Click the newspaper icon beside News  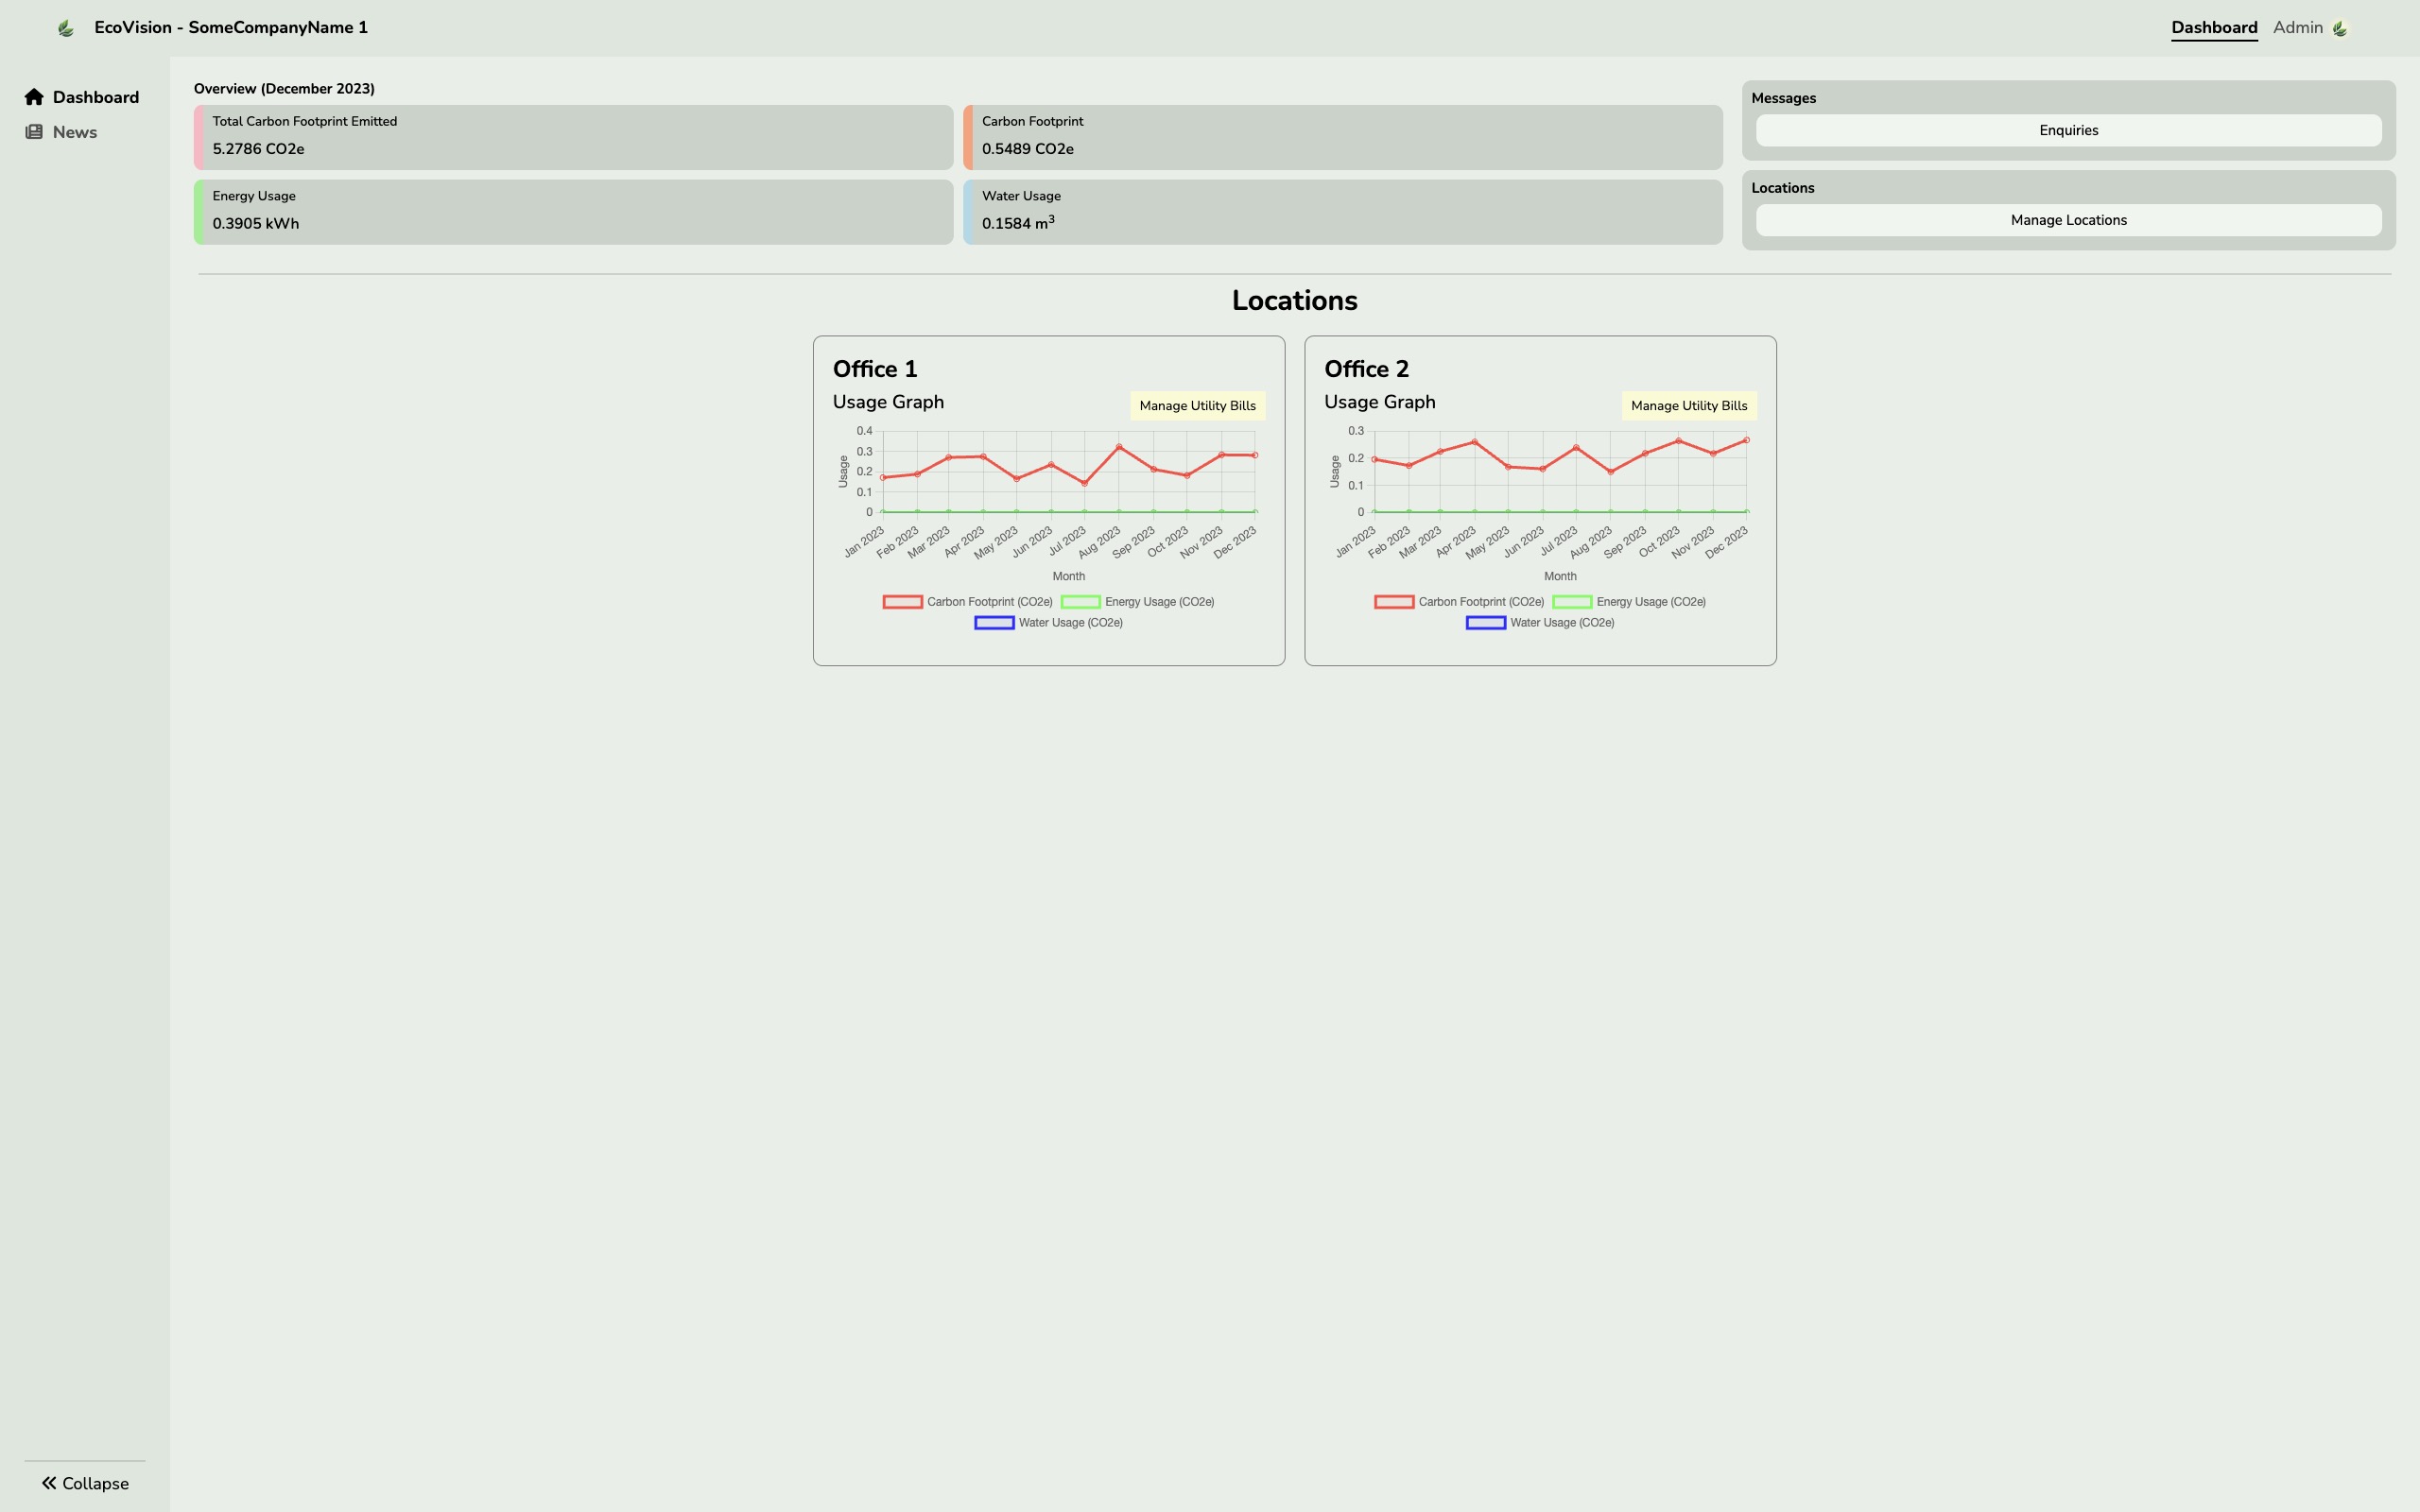point(34,132)
